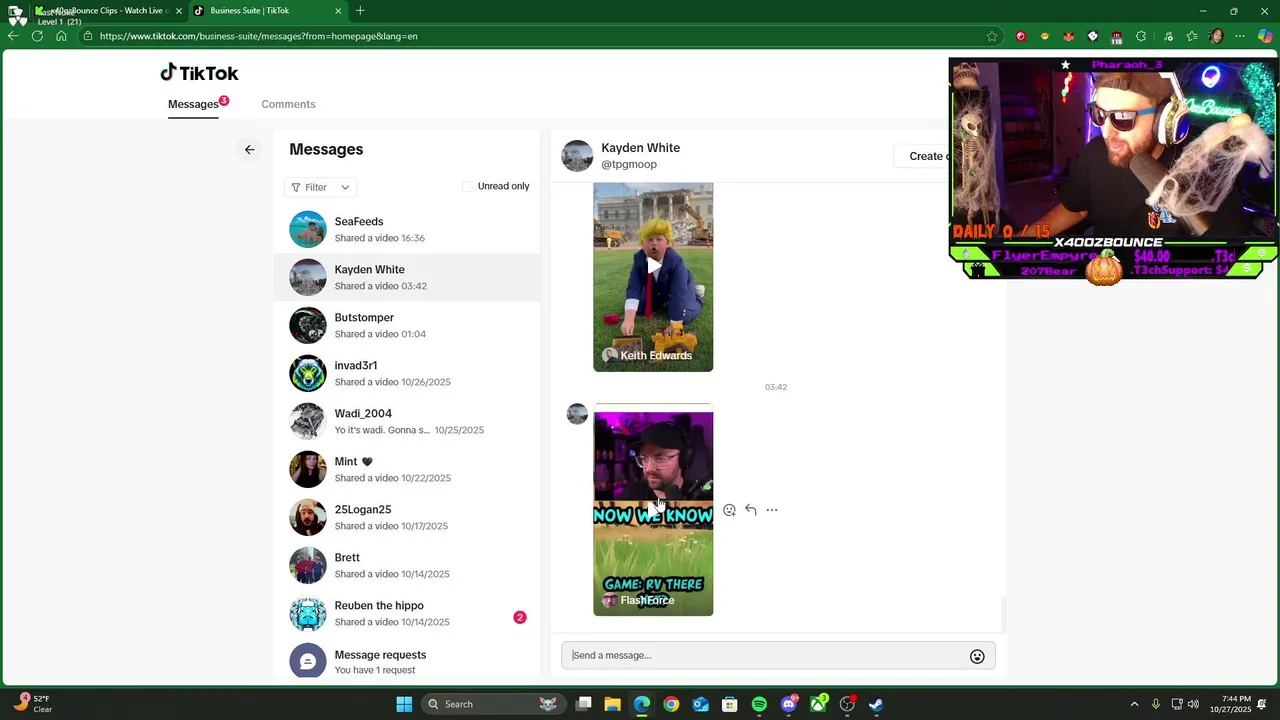This screenshot has height=720, width=1280.
Task: Reply to the FlashForce video message
Action: coord(751,510)
